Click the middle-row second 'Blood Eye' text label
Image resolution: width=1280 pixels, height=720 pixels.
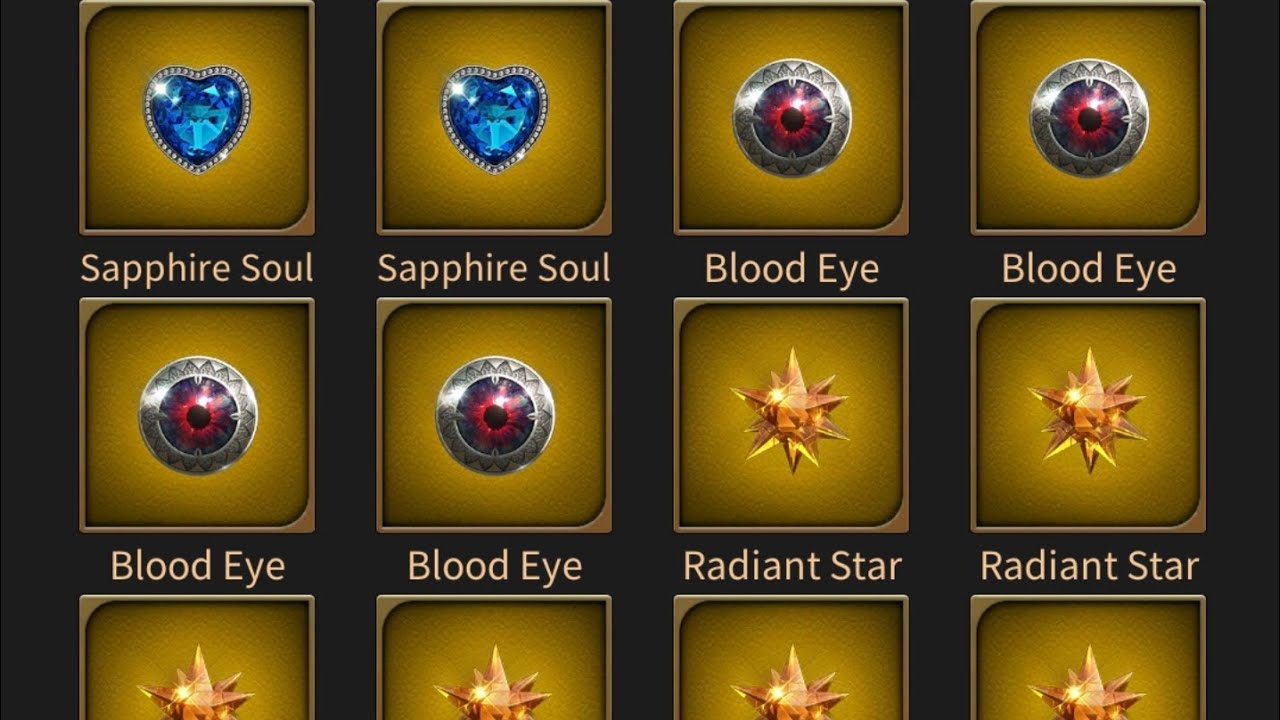point(494,567)
